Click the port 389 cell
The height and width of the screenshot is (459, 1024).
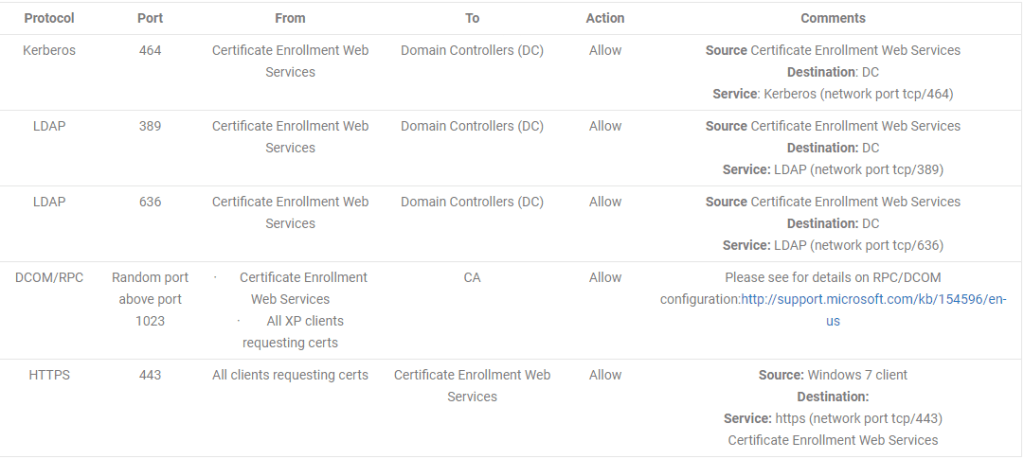coord(150,126)
